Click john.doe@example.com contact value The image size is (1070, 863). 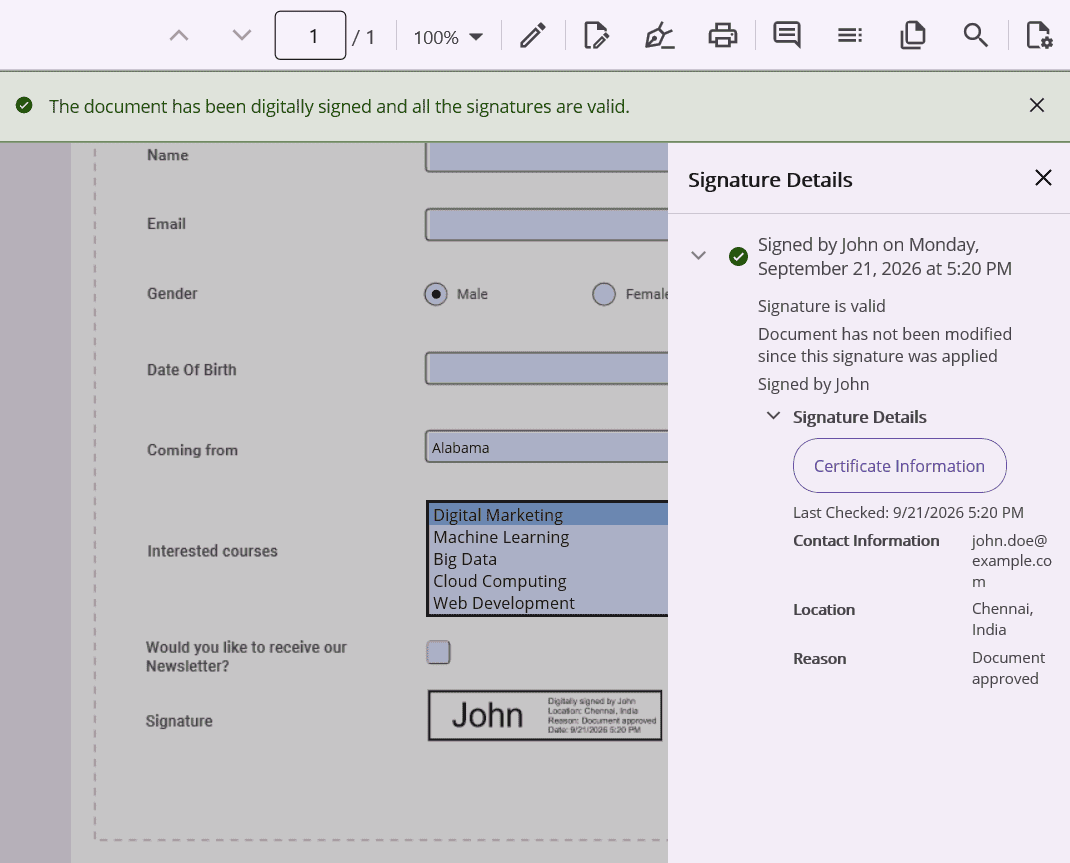tap(1011, 561)
